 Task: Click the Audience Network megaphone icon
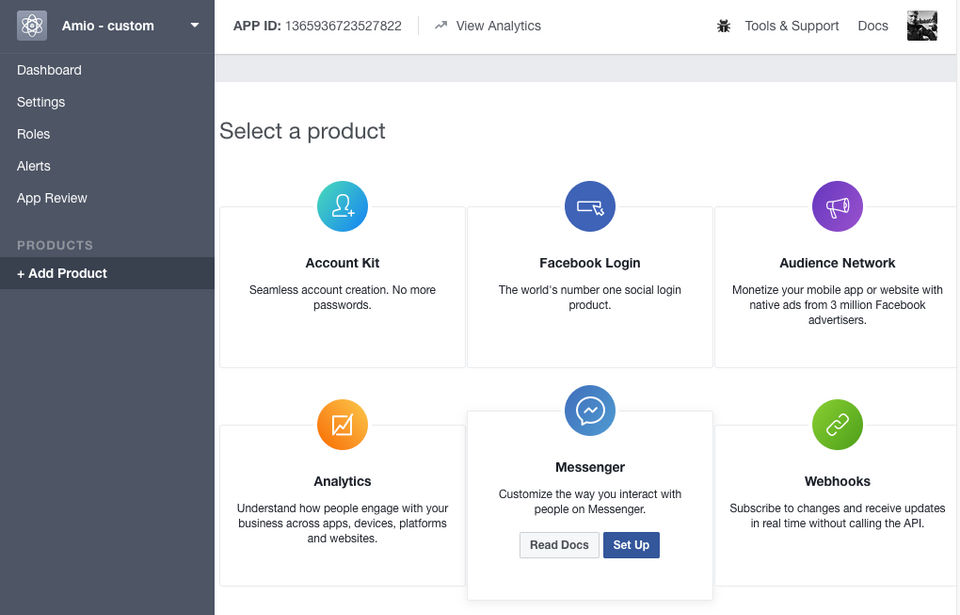point(837,207)
